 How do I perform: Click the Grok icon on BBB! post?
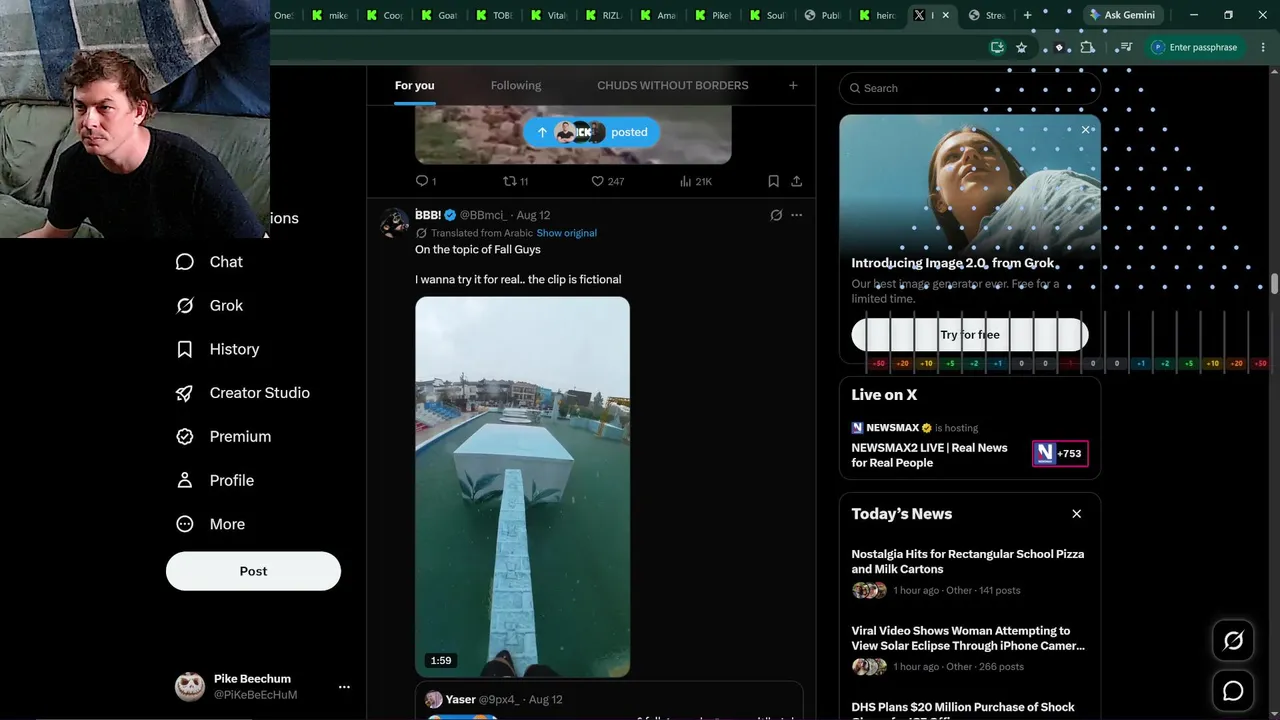(776, 215)
